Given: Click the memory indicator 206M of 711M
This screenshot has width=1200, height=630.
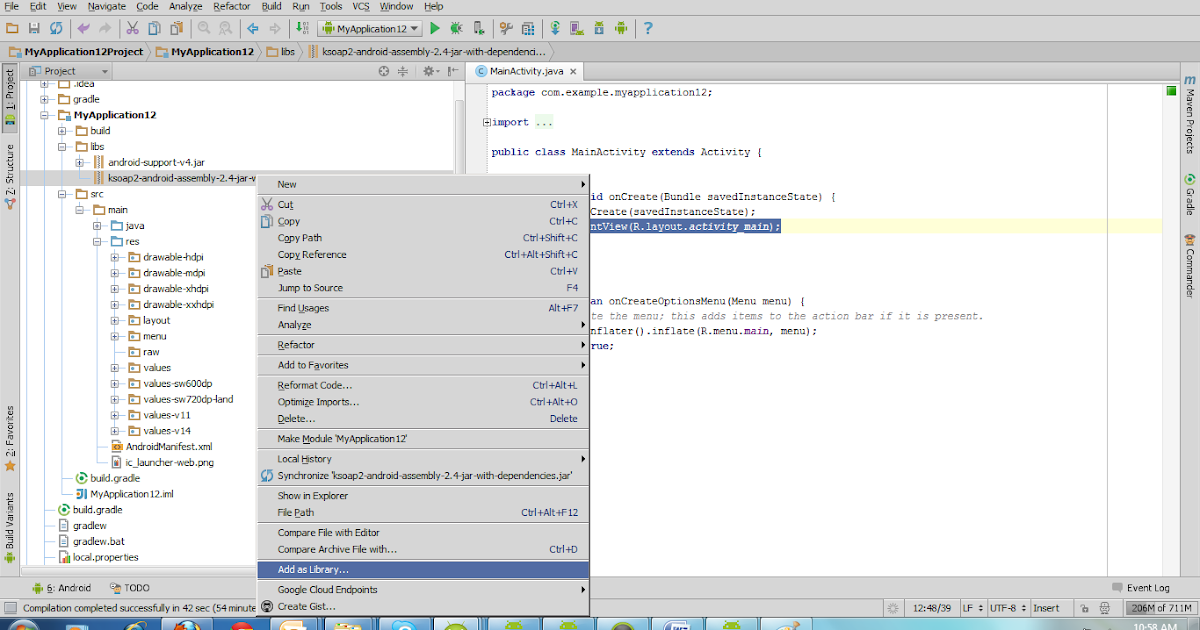Looking at the screenshot, I should (x=1160, y=608).
